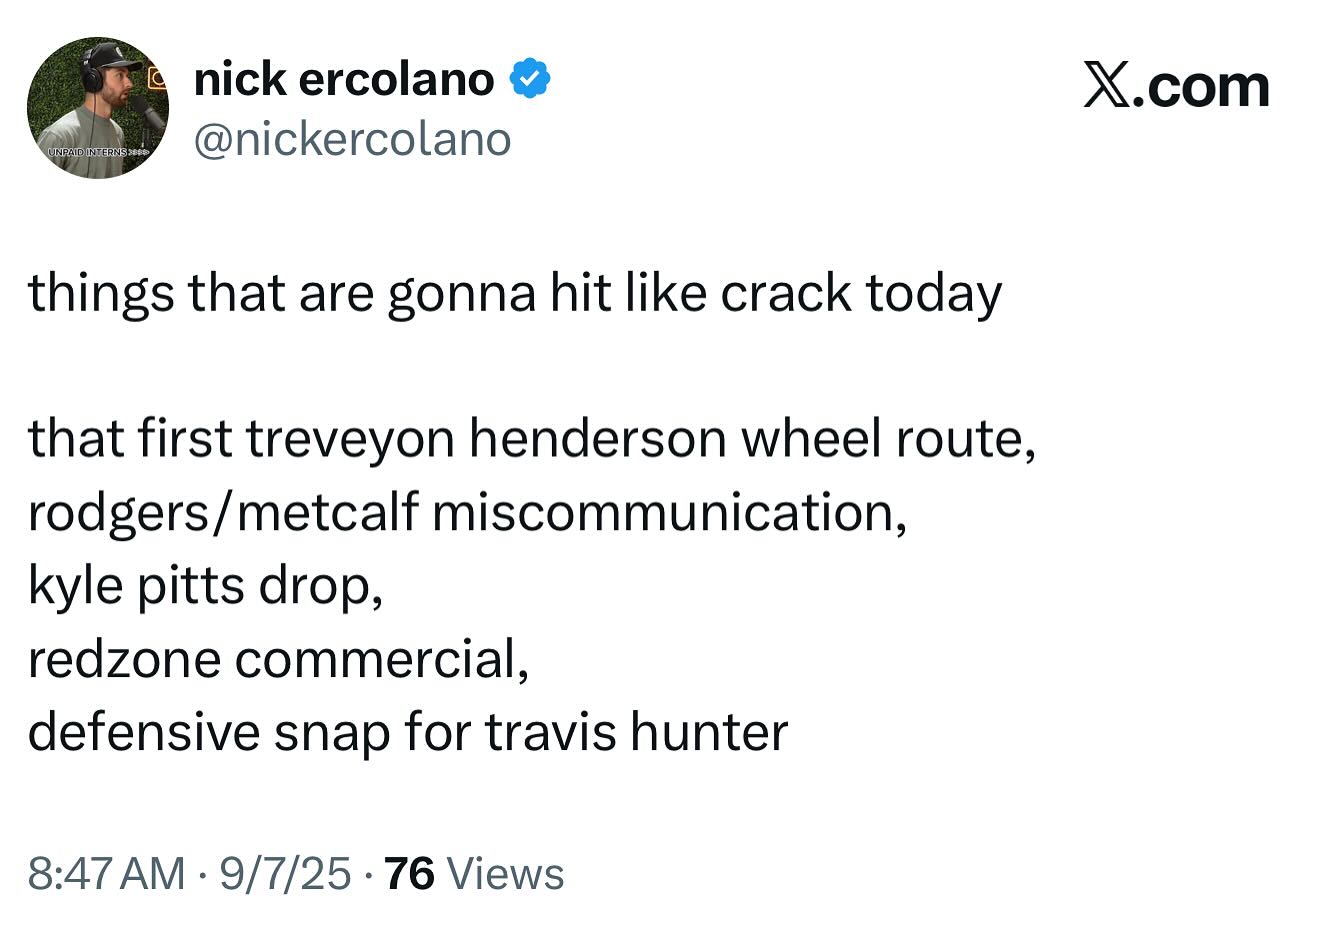Open the @nickercolano handle link
1320x930 pixels.
pos(351,139)
